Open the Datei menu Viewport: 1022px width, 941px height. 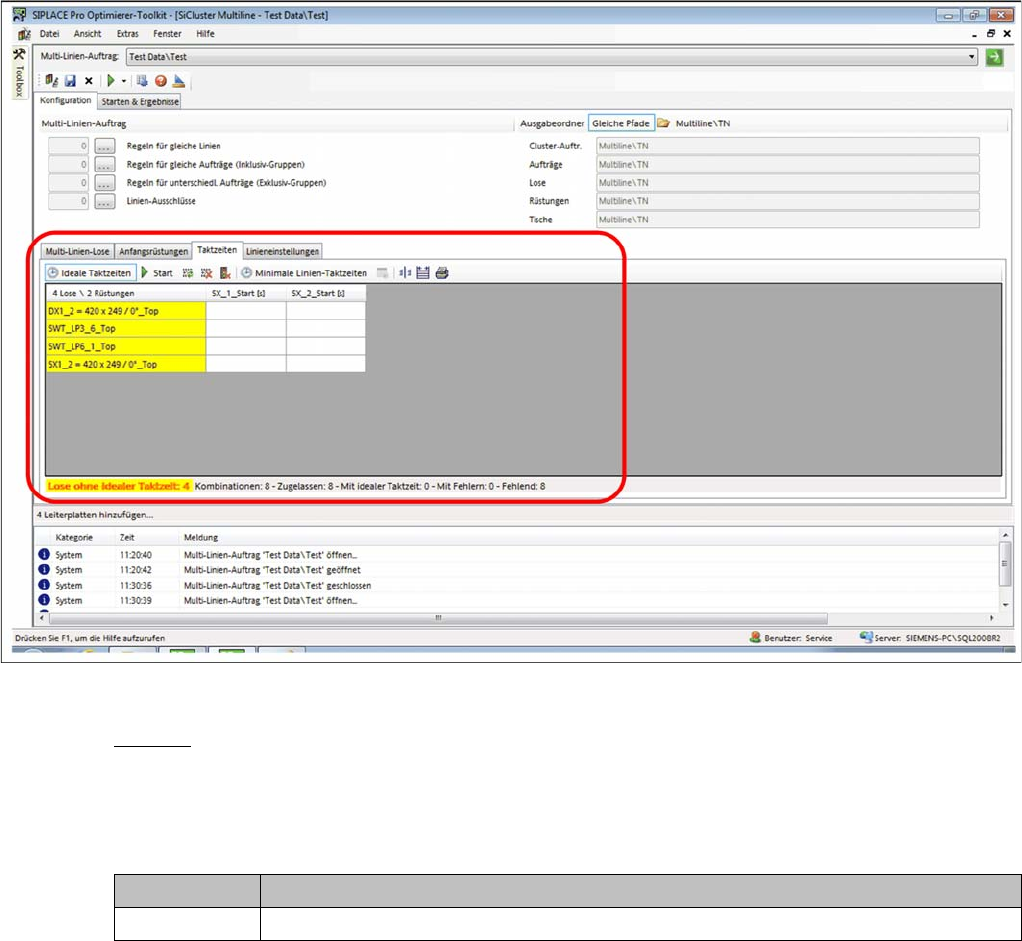coord(50,34)
